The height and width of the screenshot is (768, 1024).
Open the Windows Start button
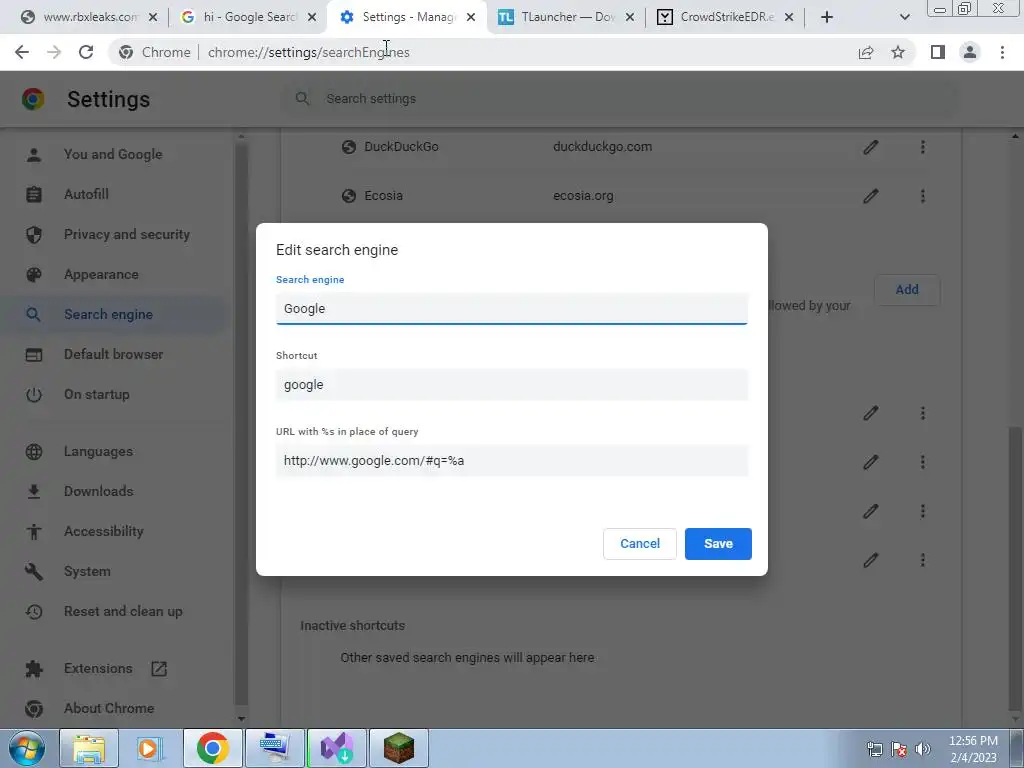tap(27, 748)
